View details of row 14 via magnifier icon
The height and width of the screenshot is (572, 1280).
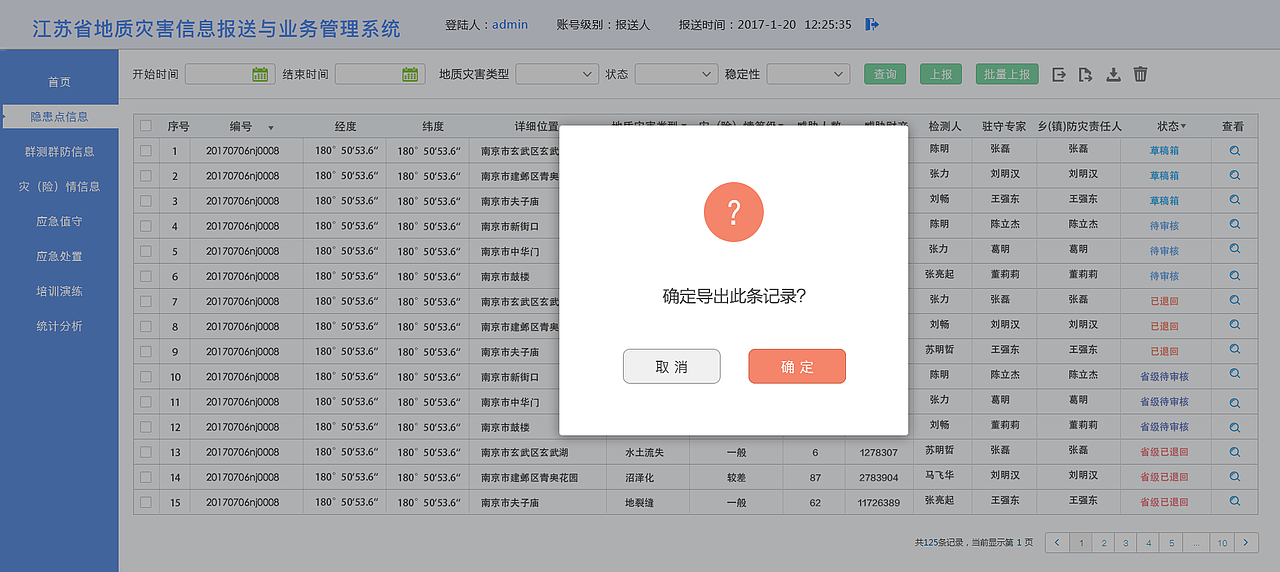pos(1235,476)
